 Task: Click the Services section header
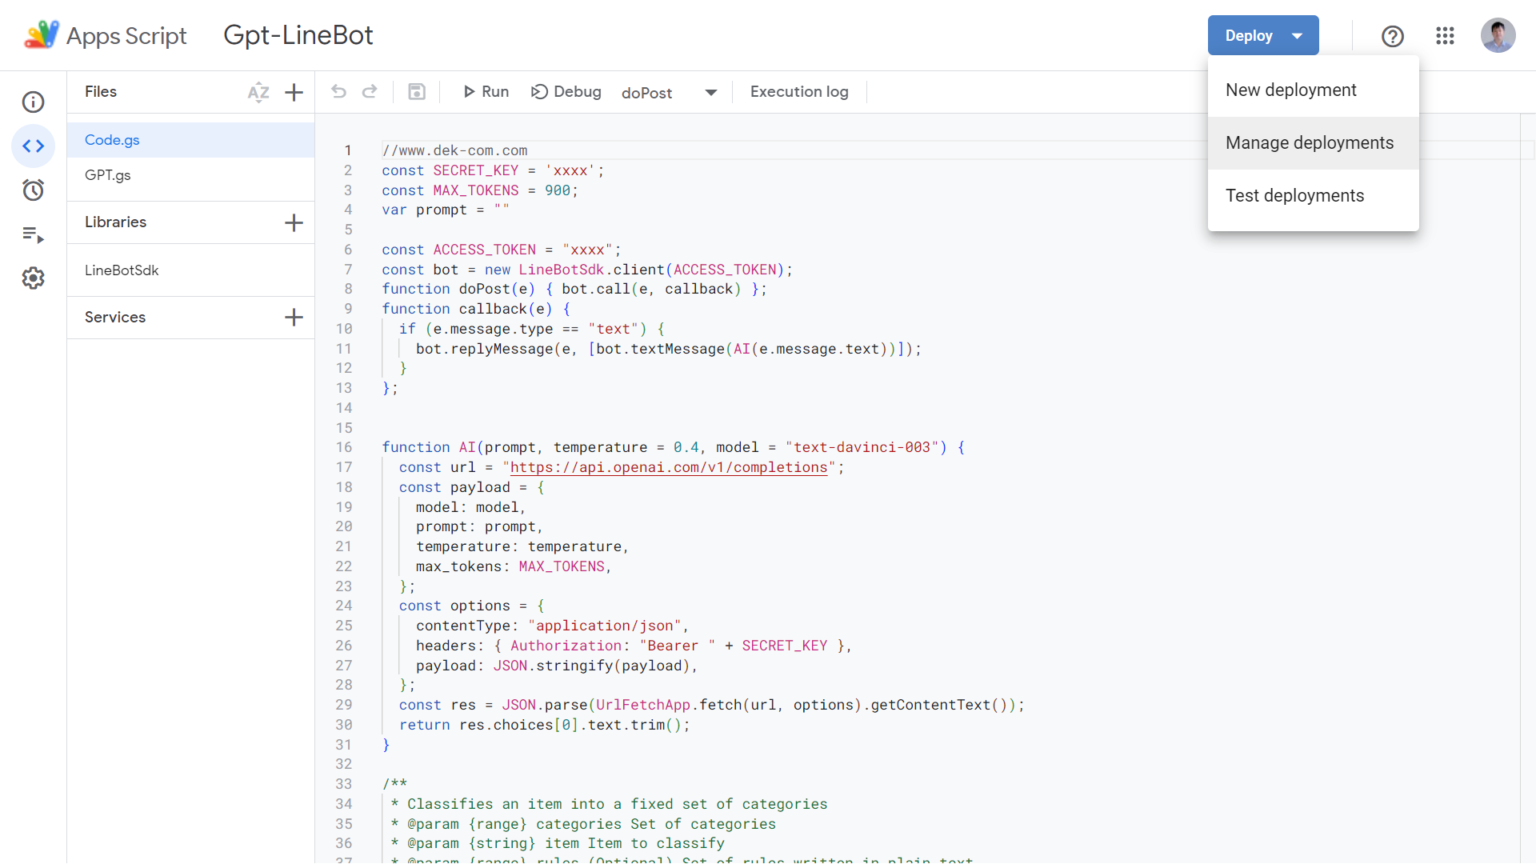115,317
